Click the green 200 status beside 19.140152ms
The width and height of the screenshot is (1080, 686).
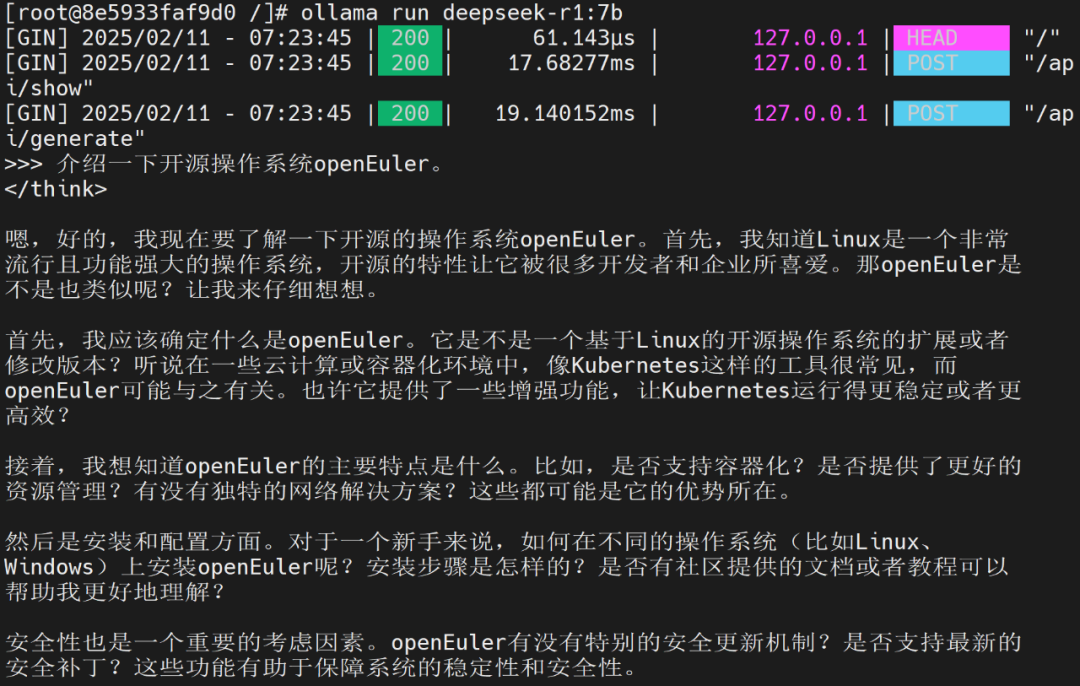coord(410,113)
